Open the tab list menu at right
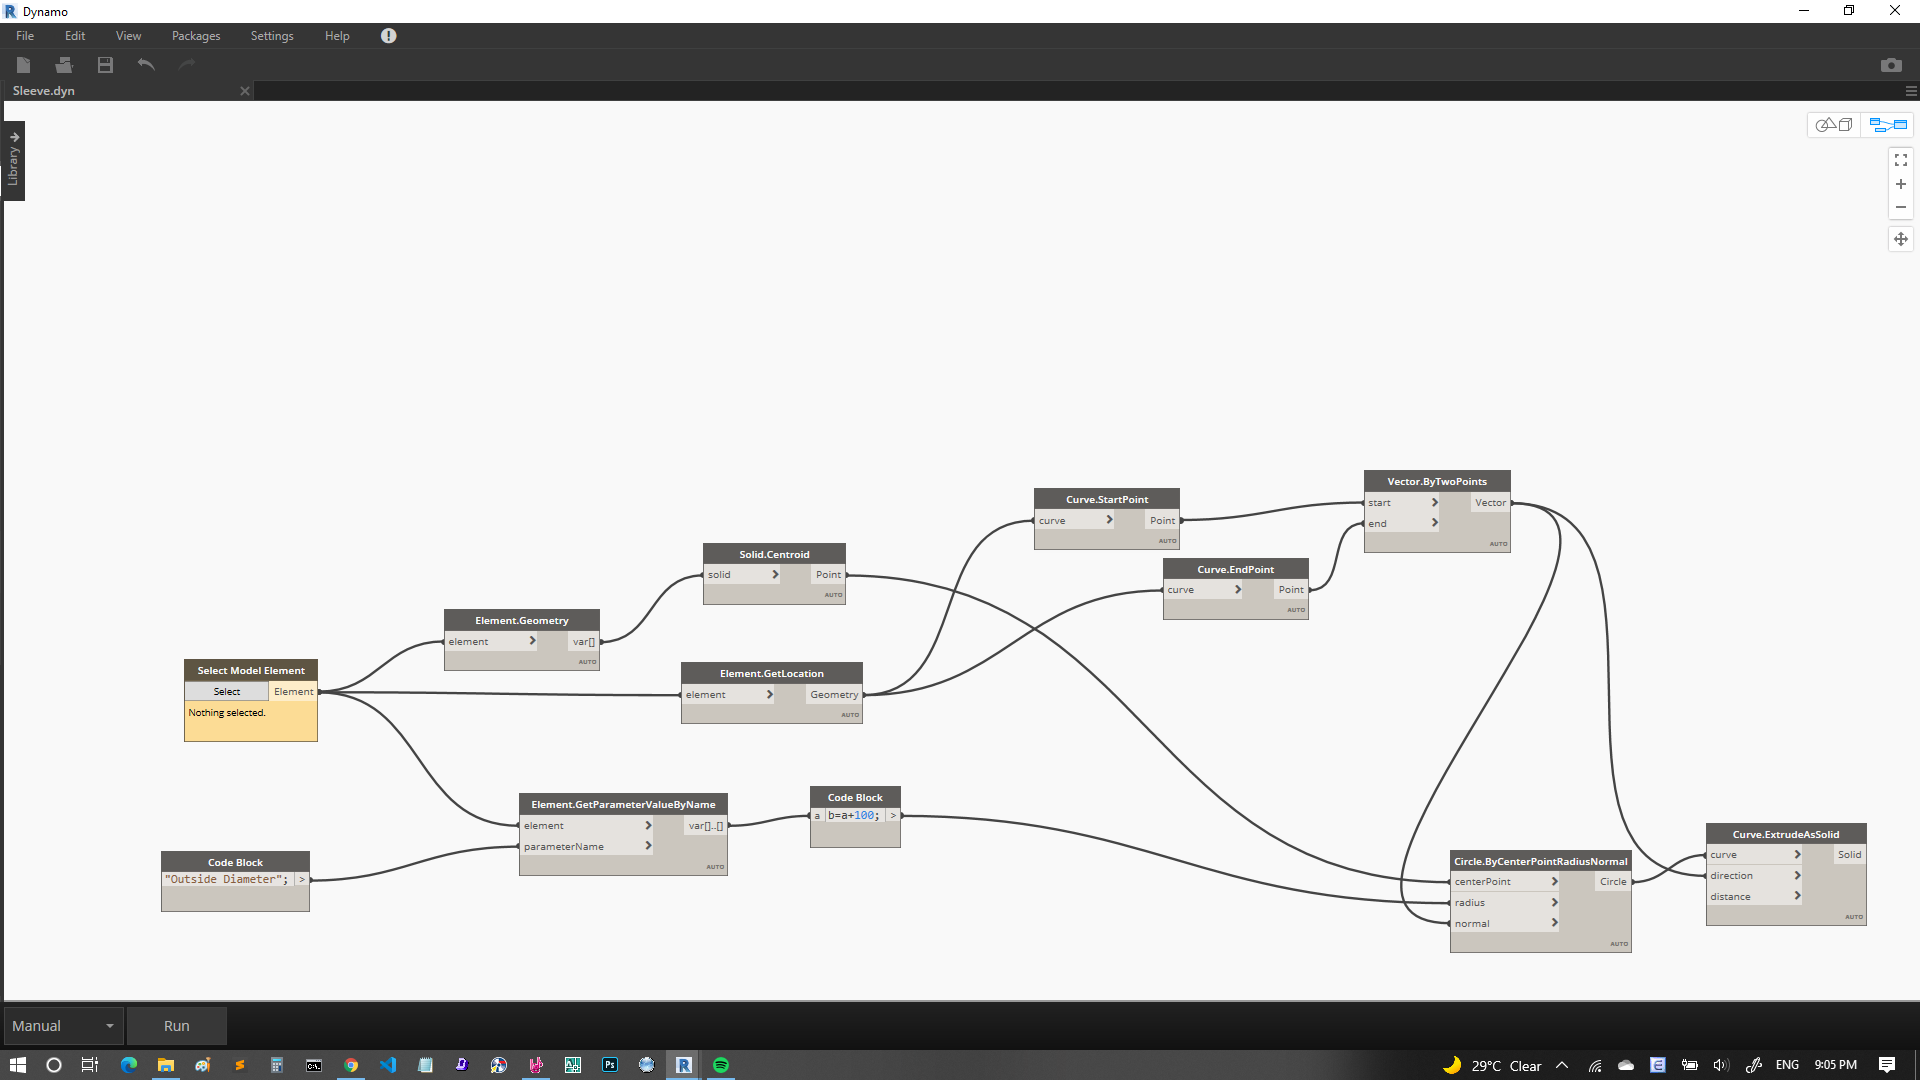Viewport: 1920px width, 1080px height. tap(1910, 91)
